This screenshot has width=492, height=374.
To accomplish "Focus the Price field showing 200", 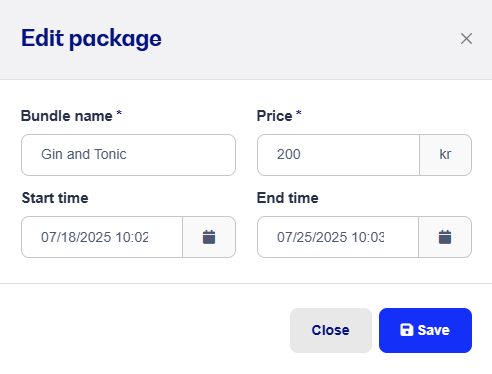I will tap(338, 155).
